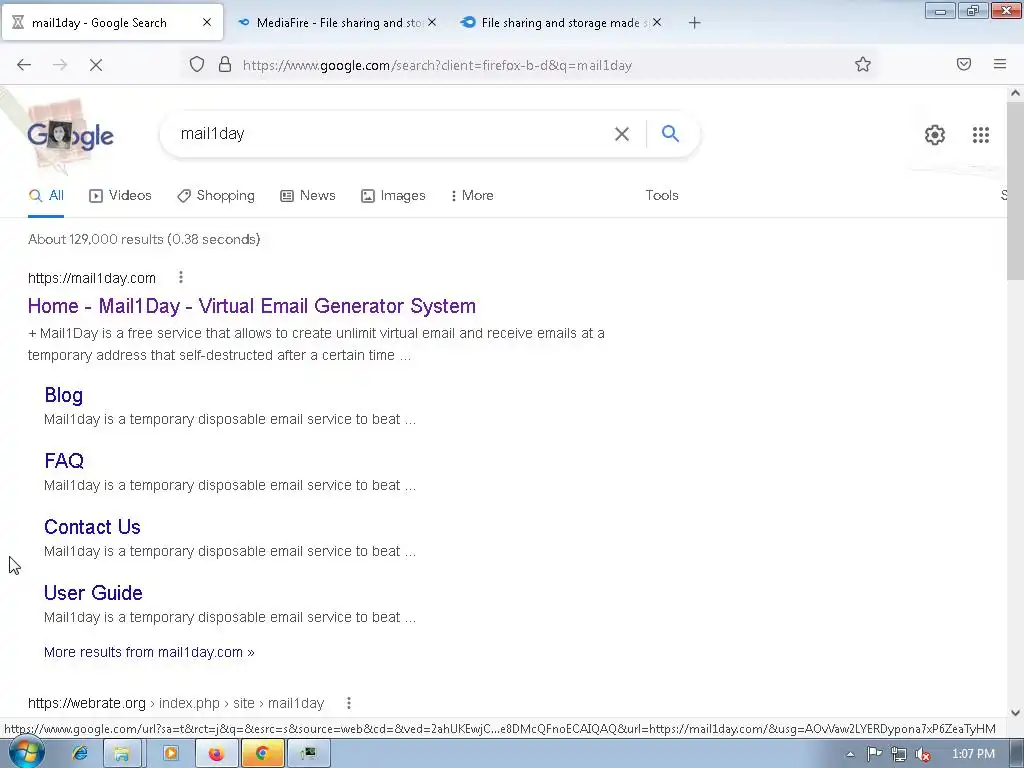Click scrollbar down arrow
The image size is (1024, 768).
click(x=1015, y=712)
